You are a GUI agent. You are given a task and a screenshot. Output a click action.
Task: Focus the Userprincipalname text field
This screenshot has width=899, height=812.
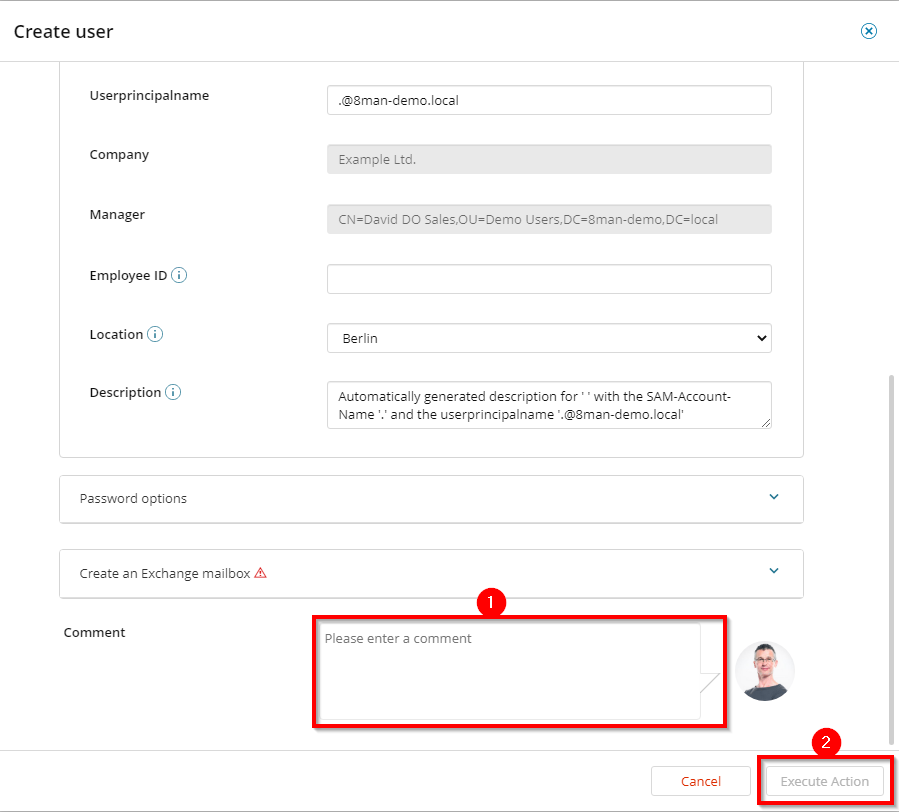549,100
